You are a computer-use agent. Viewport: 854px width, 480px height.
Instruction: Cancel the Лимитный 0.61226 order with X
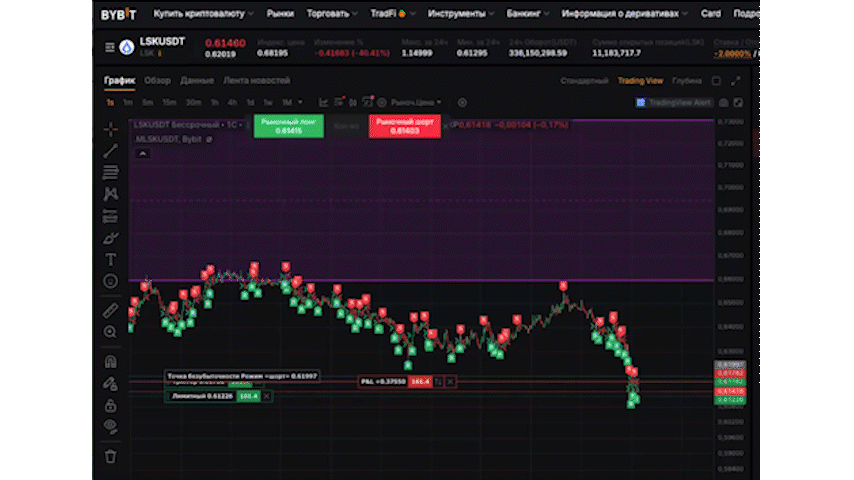point(266,396)
